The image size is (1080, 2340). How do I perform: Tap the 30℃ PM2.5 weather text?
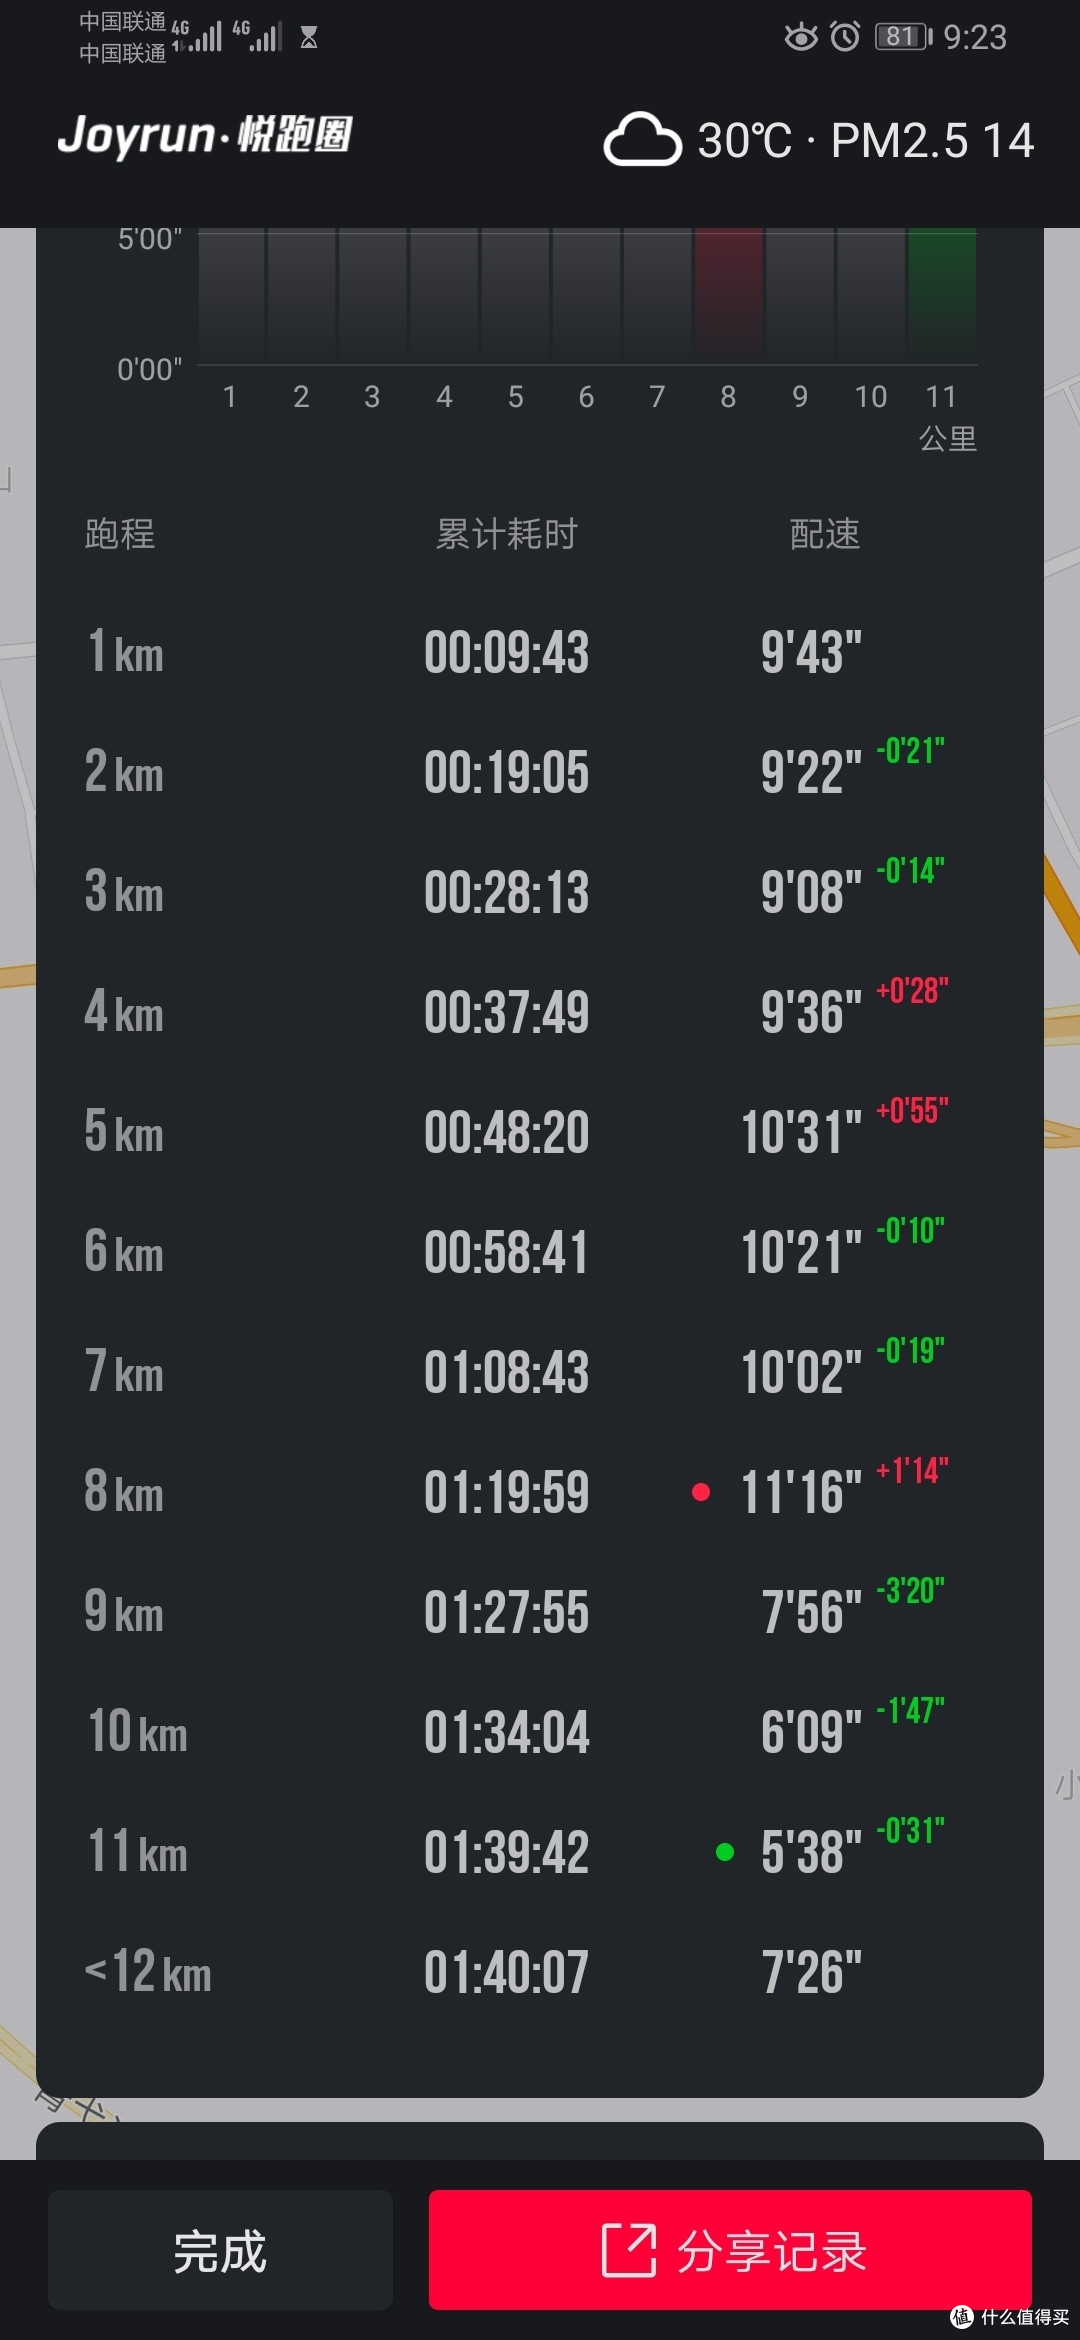865,140
